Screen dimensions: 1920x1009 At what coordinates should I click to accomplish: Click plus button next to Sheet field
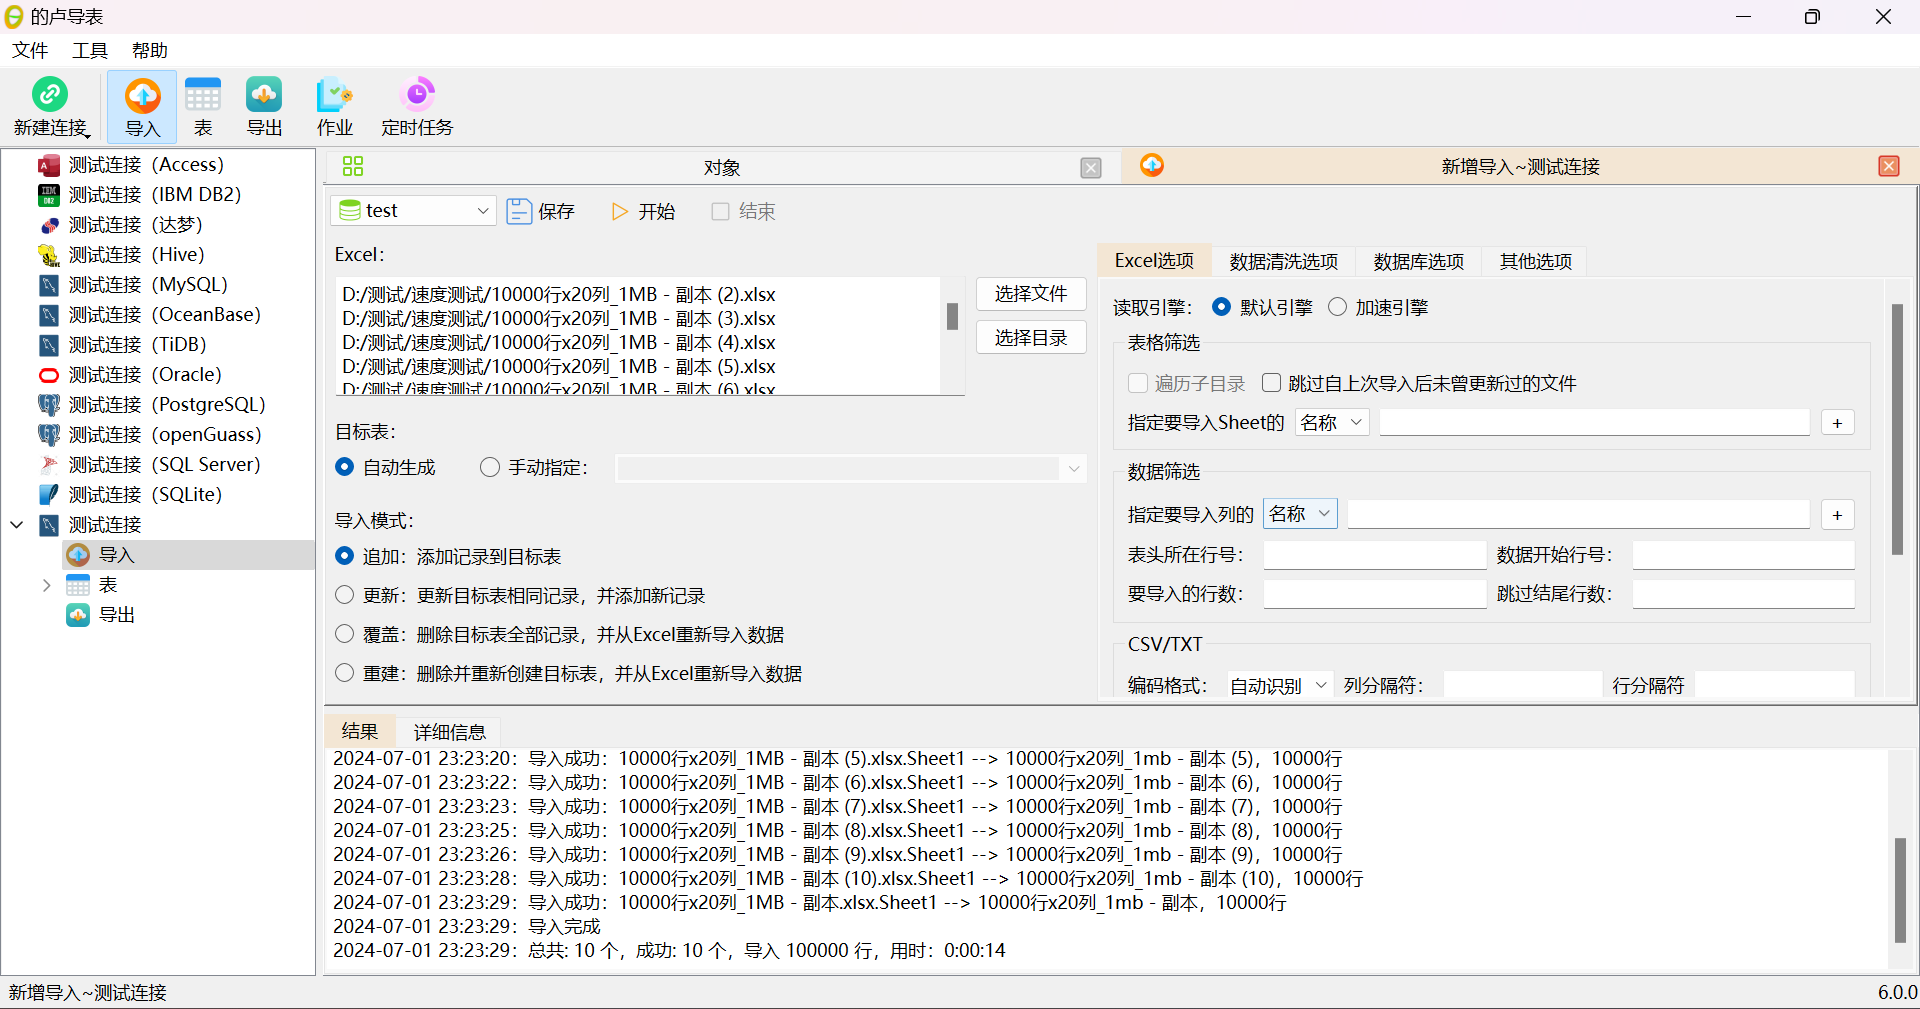coord(1837,423)
